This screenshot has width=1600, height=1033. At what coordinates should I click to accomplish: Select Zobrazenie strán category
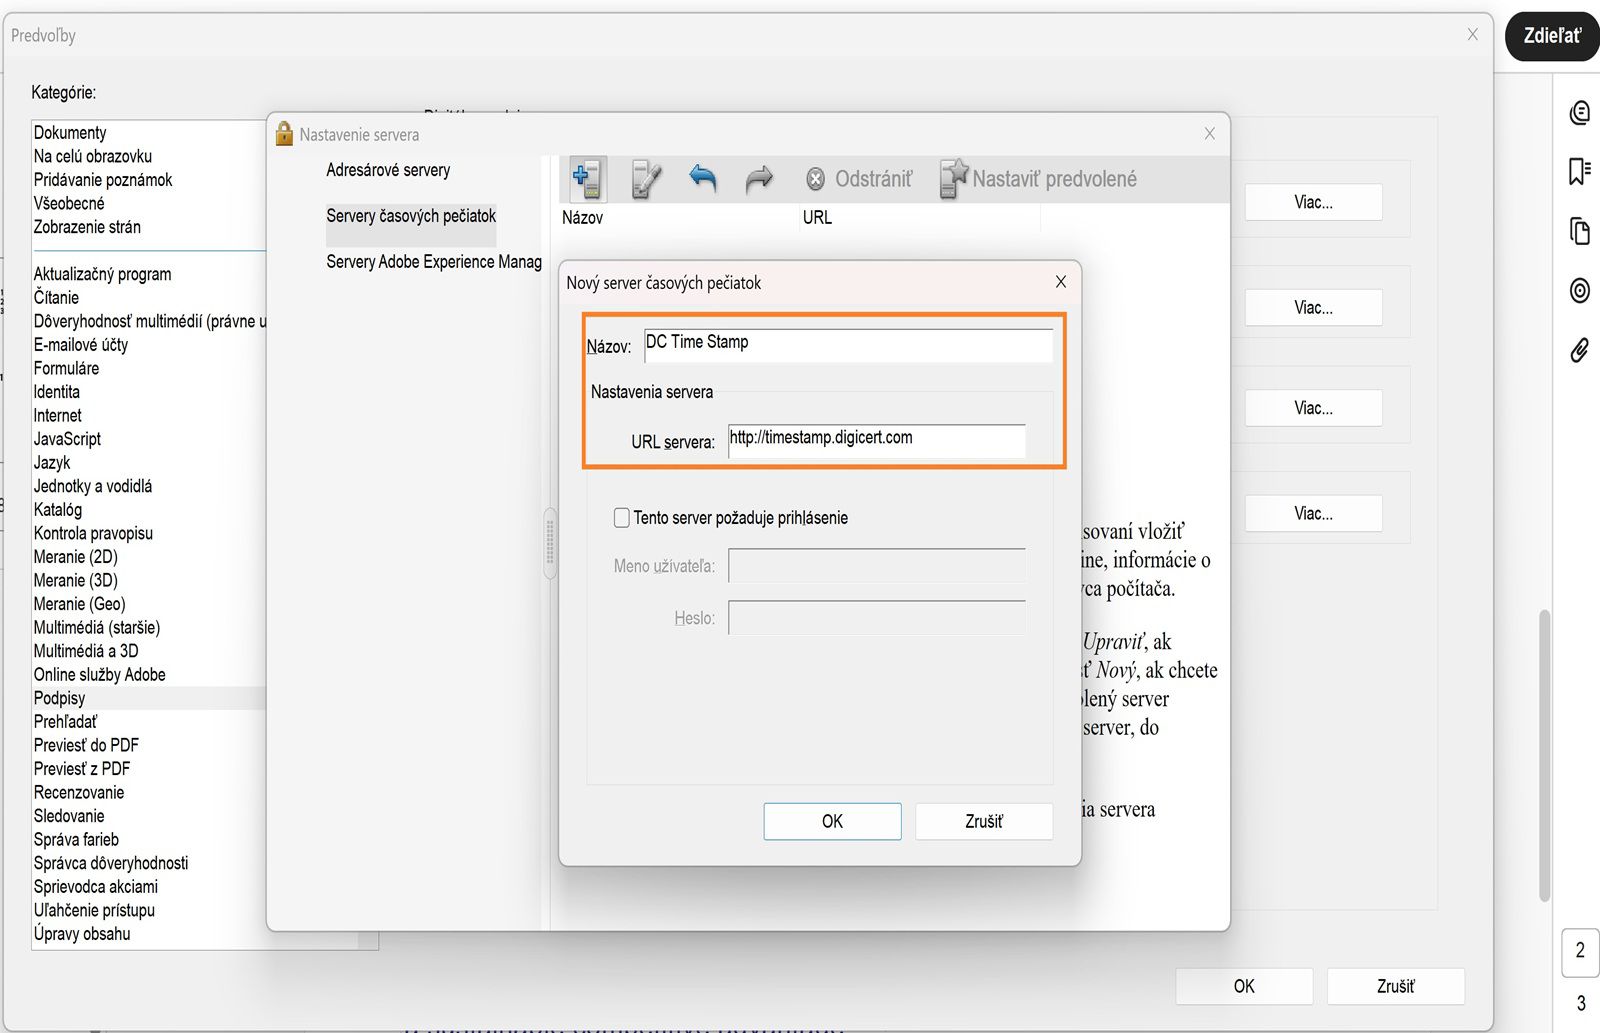click(87, 227)
